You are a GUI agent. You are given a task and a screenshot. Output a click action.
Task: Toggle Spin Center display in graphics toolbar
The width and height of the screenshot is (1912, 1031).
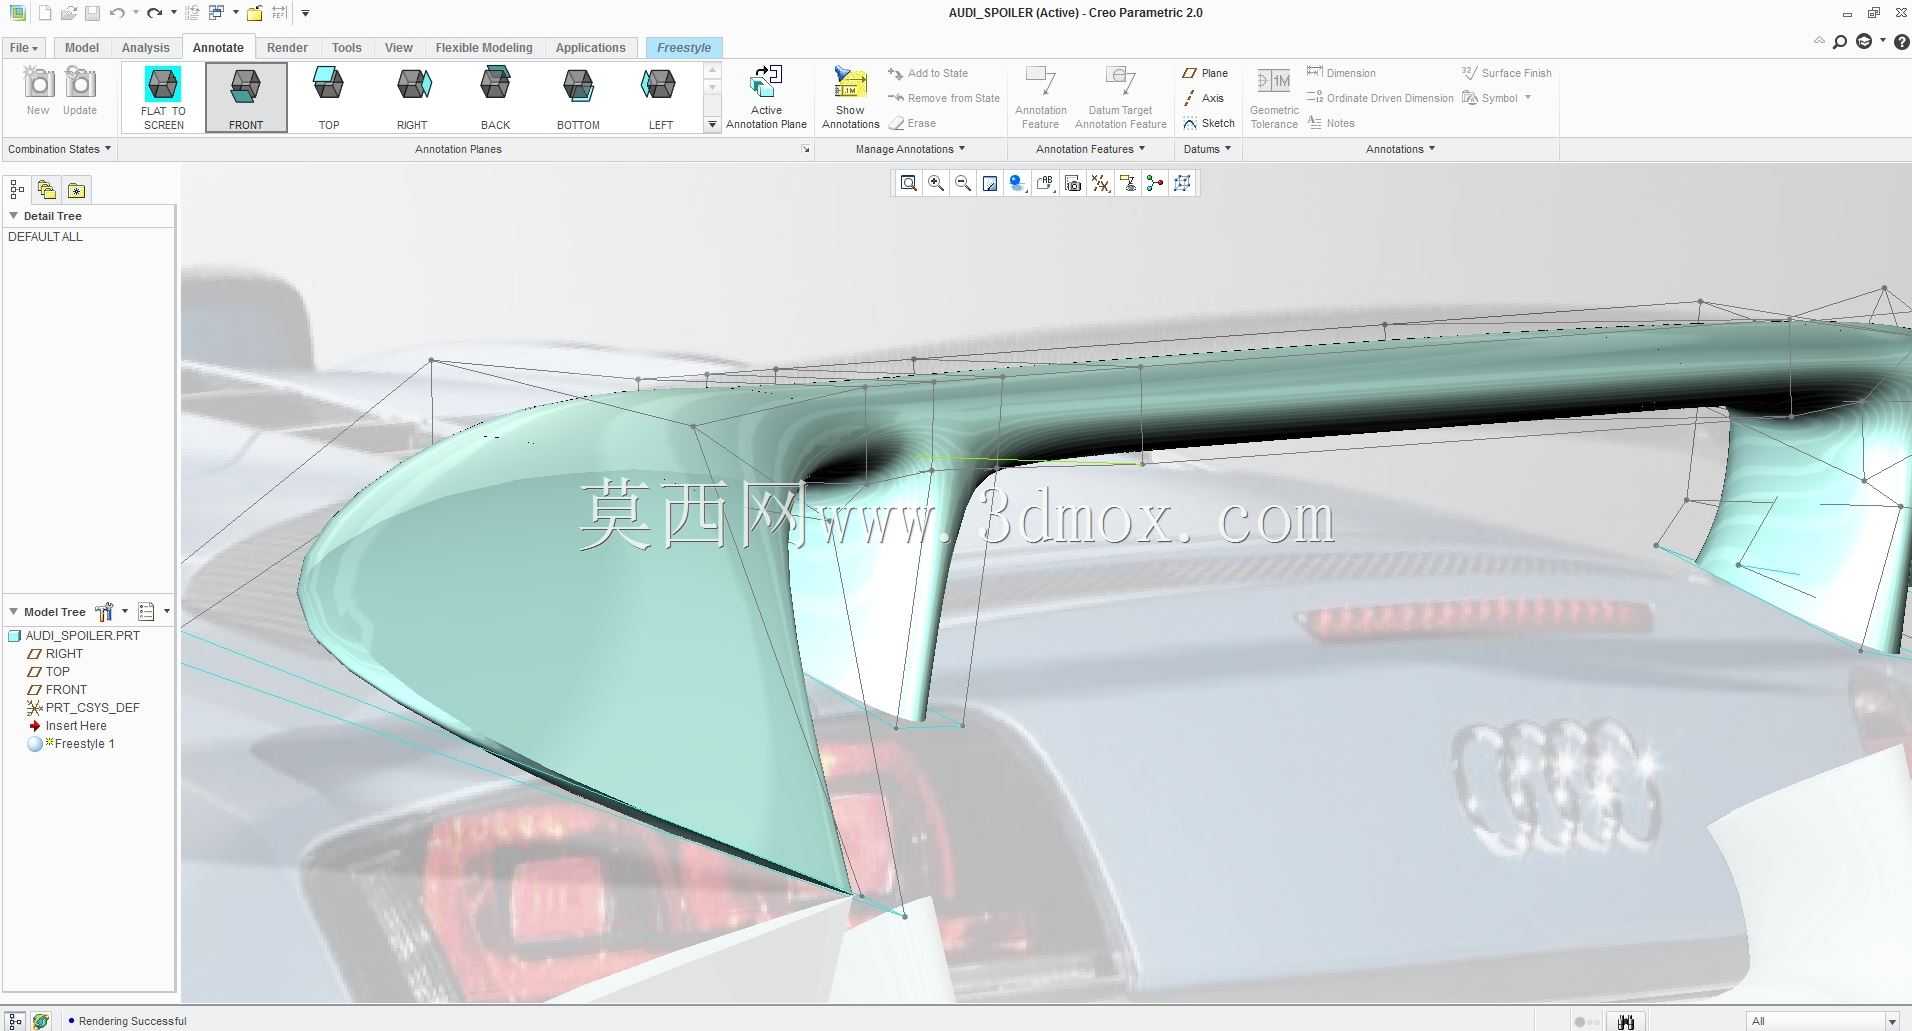tap(1155, 183)
